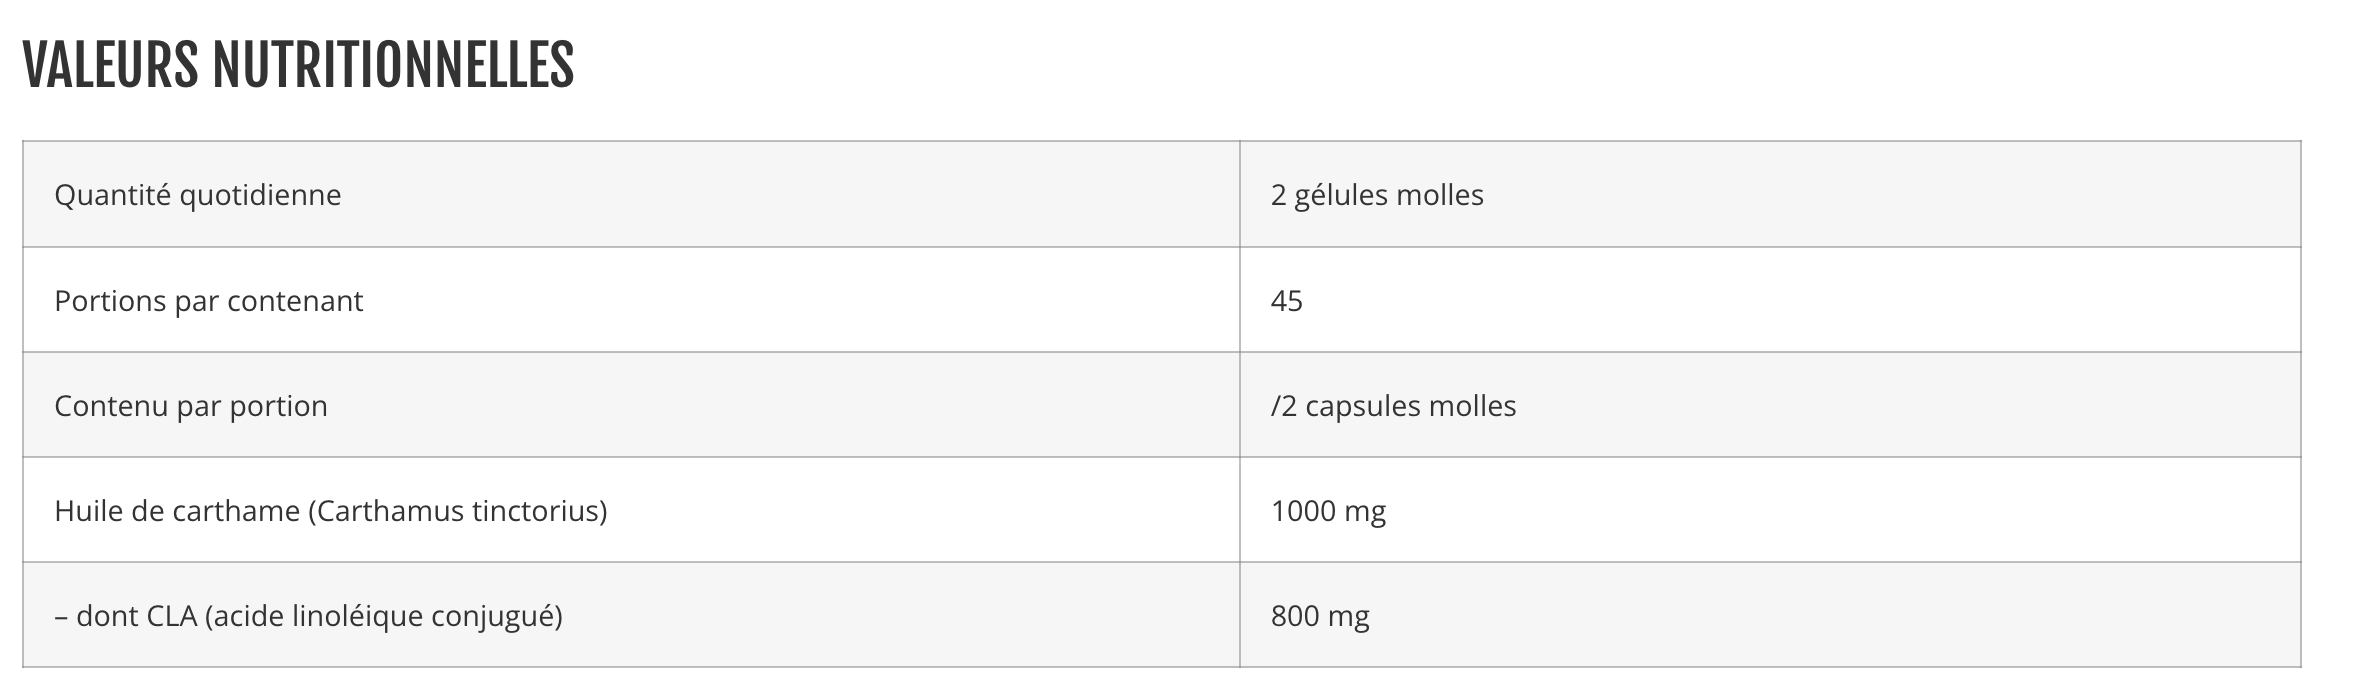Viewport: 2356px width, 694px height.
Task: Click the word "NUTRITIONNELLES" in the title
Action: 393,66
